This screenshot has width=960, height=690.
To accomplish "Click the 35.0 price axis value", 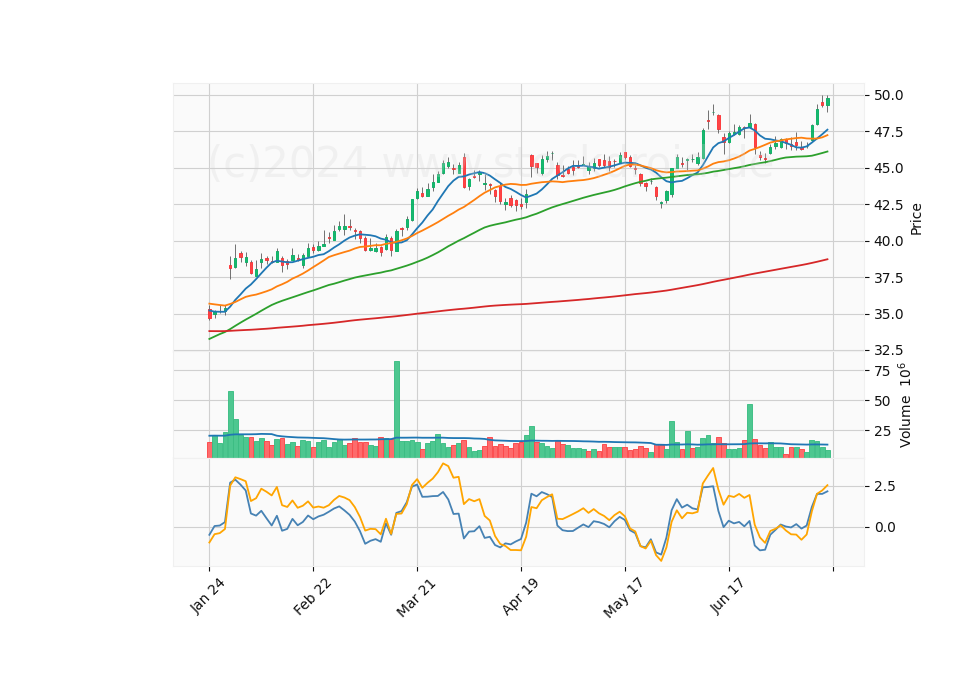I will point(888,314).
